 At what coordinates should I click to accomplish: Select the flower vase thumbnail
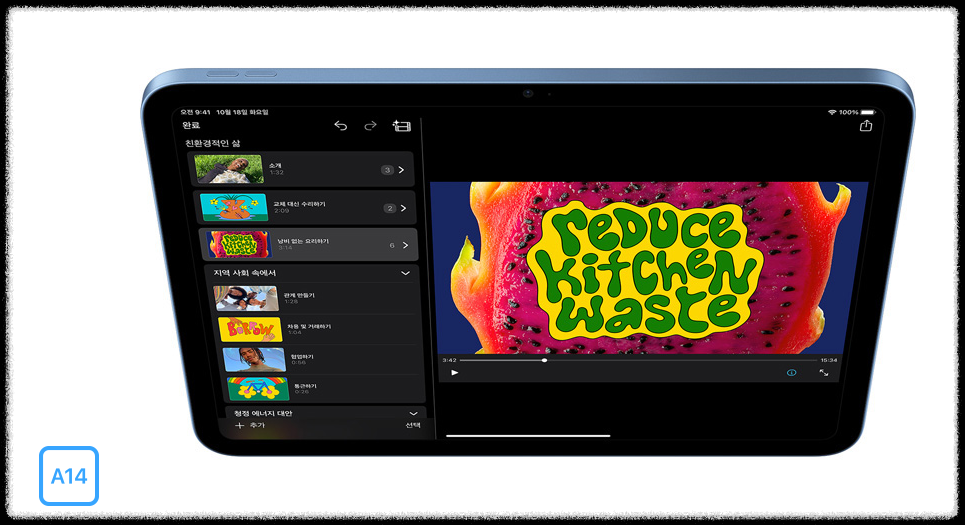point(234,208)
